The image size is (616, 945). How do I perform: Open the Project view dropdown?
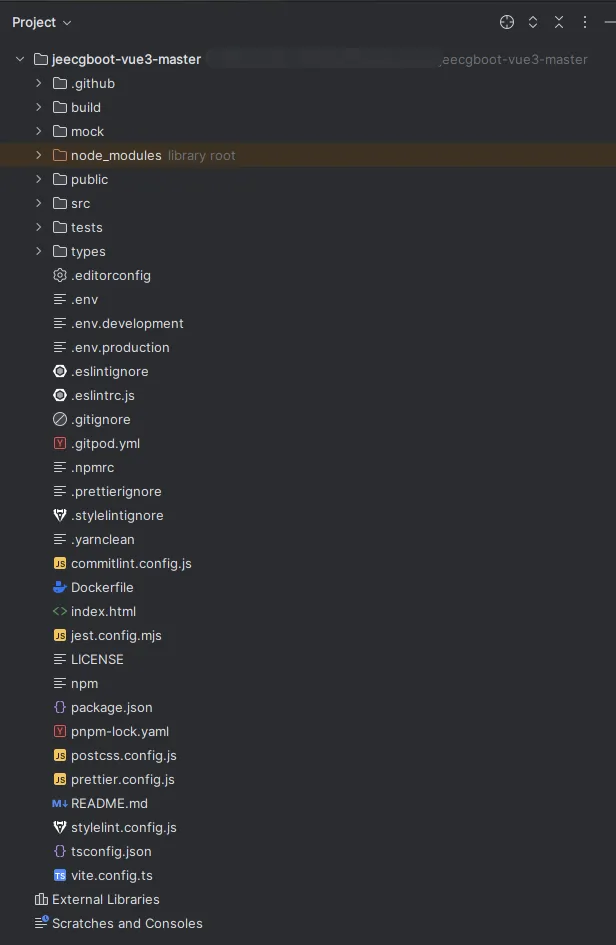(42, 22)
